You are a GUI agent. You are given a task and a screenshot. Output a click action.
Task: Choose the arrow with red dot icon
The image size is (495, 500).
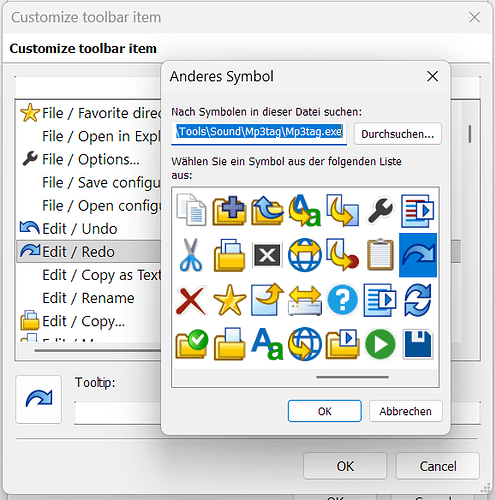point(342,254)
